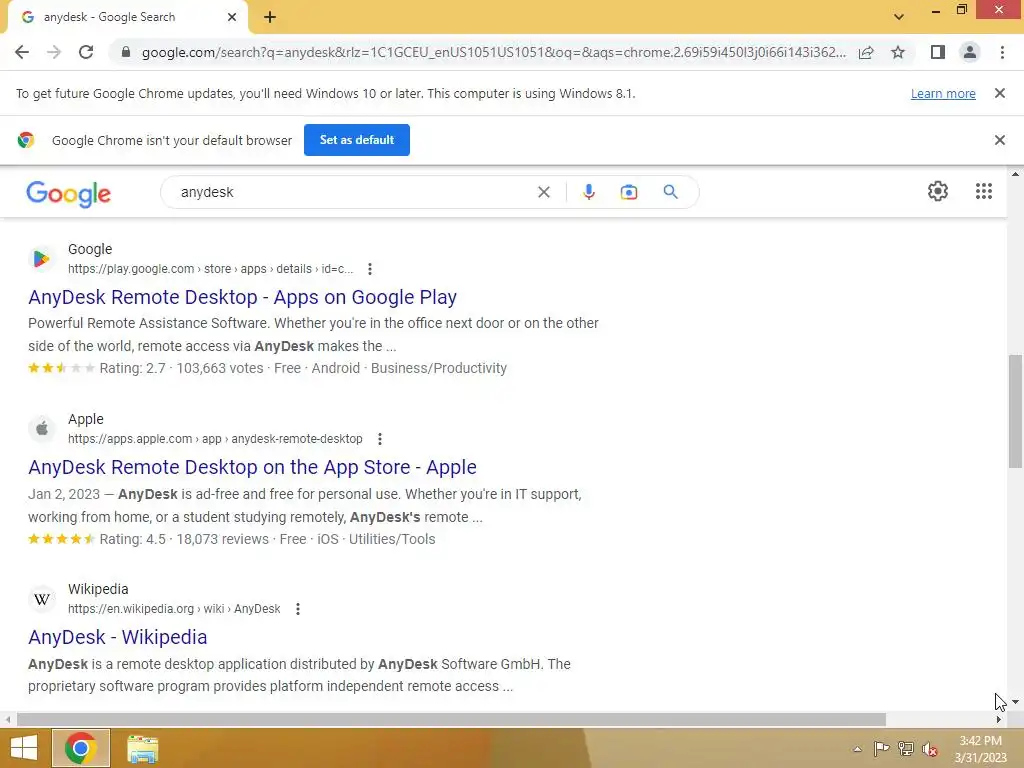
Task: Open more options for the Apple result
Action: [379, 439]
